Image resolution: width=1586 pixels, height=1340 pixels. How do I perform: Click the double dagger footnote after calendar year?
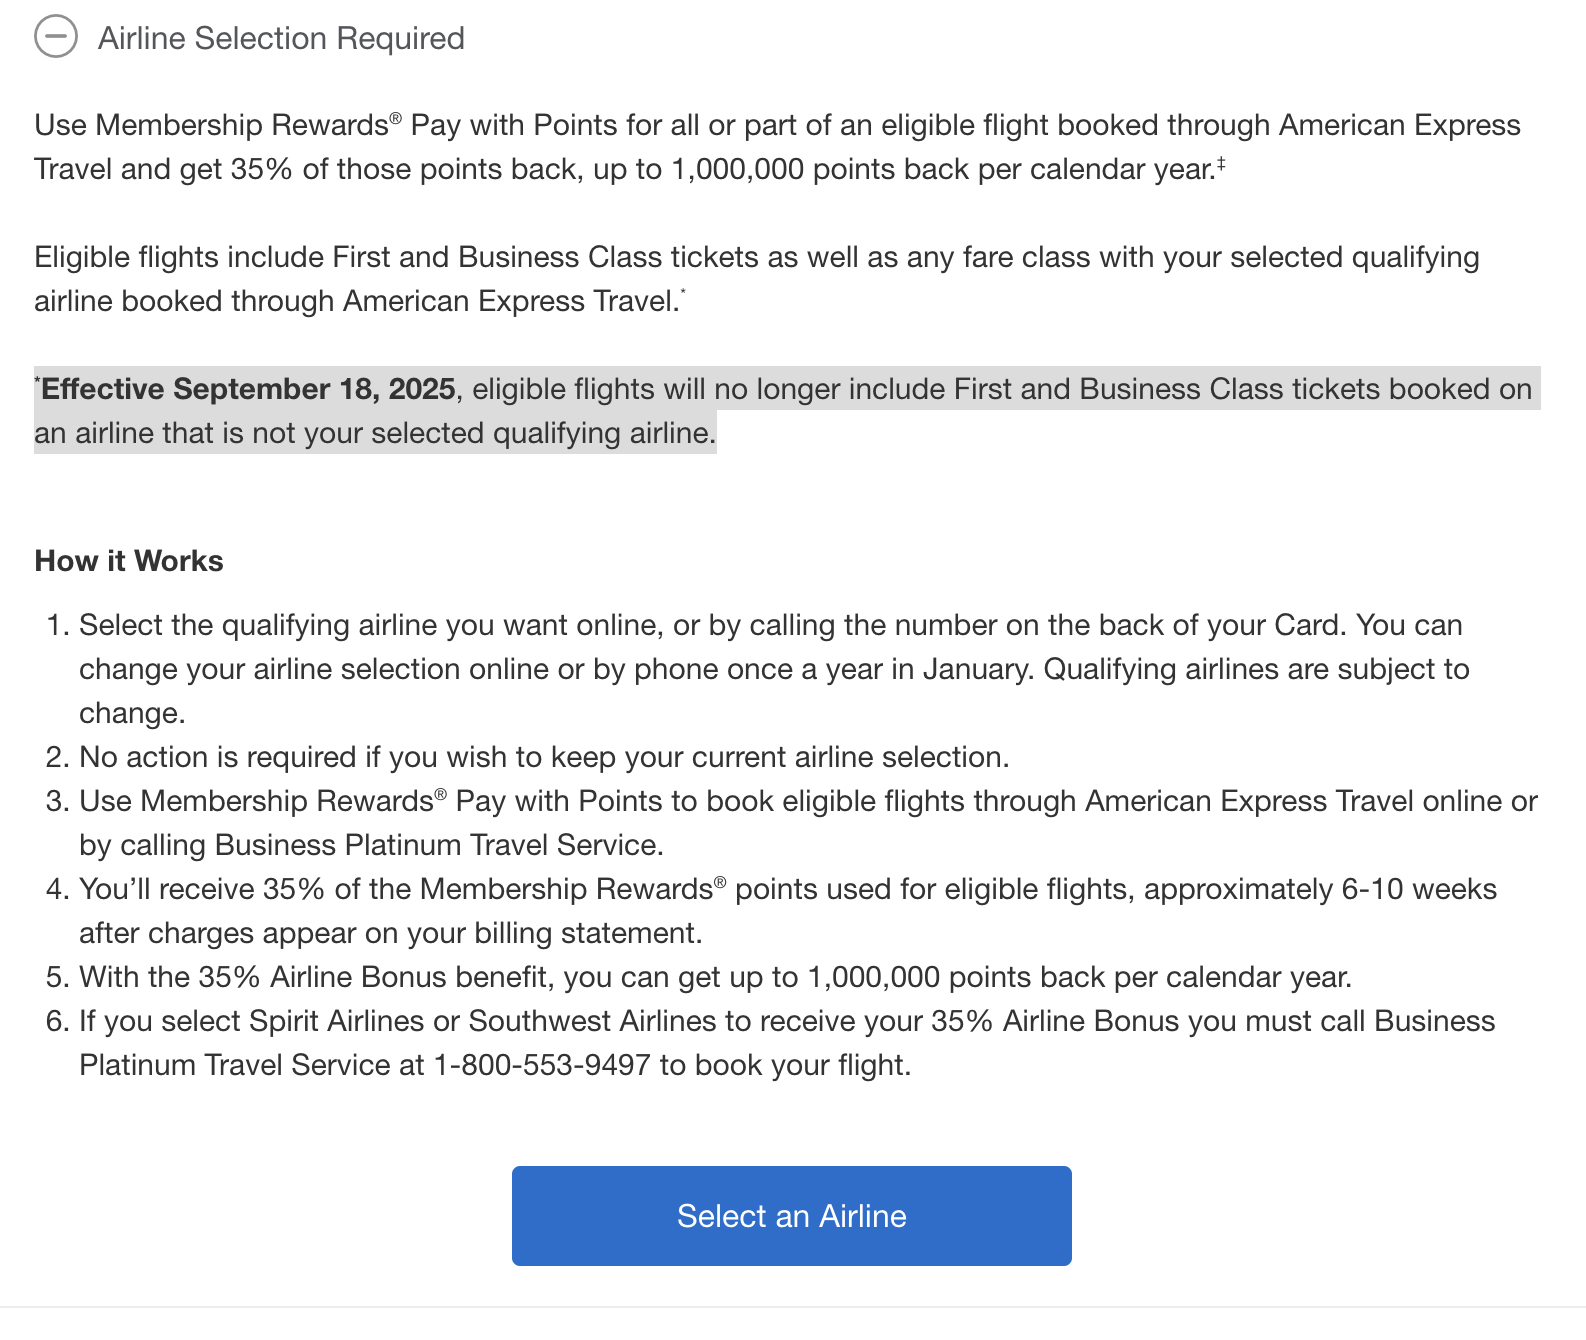pyautogui.click(x=1221, y=162)
